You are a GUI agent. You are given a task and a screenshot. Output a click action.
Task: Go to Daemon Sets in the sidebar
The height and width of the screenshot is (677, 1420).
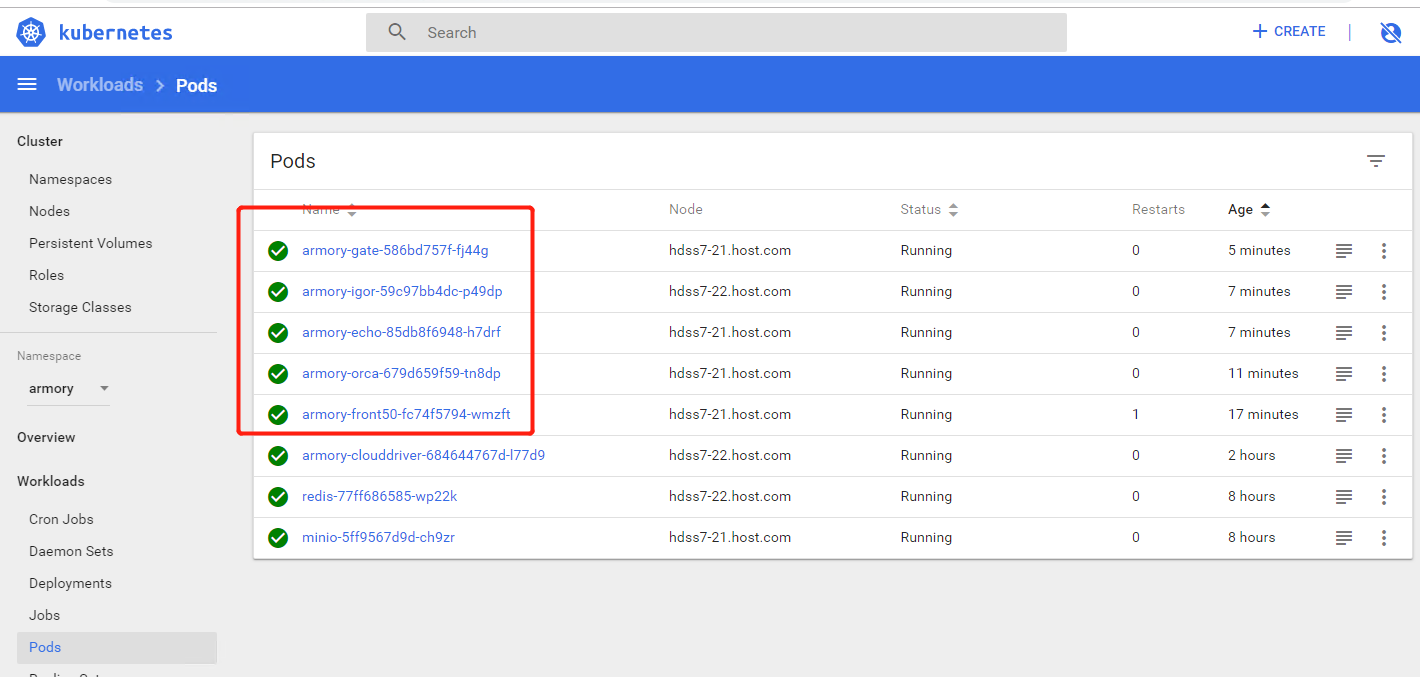tap(71, 551)
